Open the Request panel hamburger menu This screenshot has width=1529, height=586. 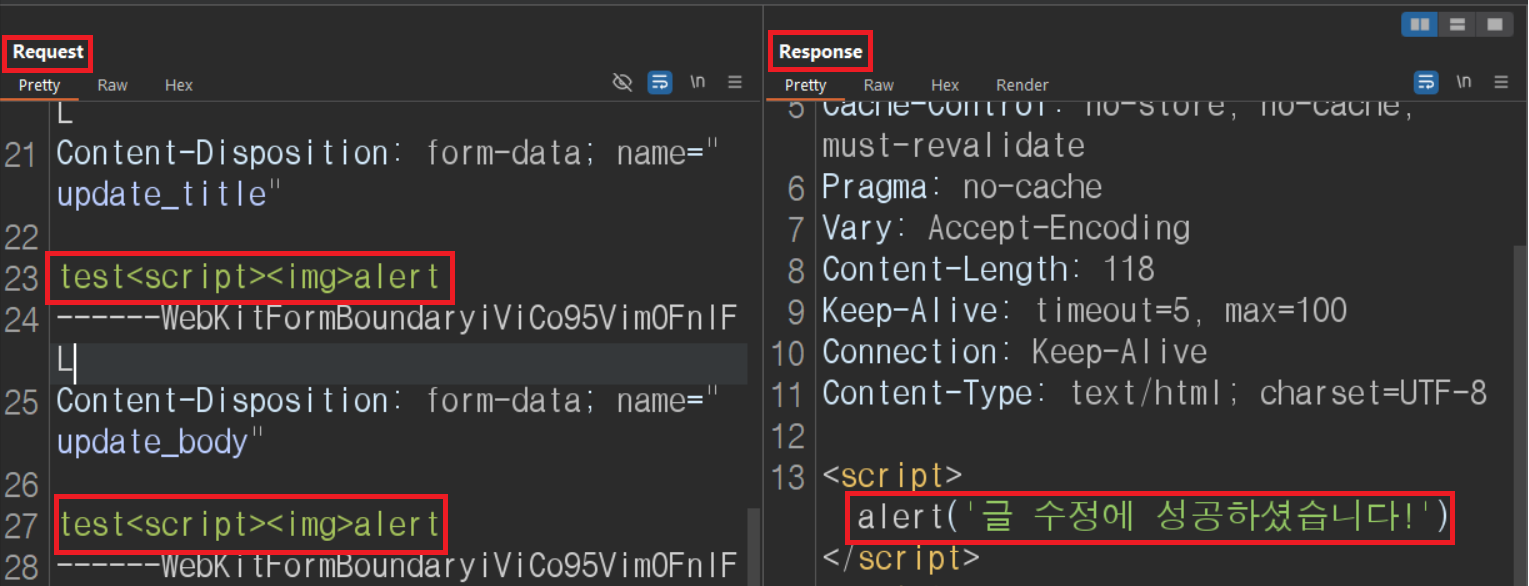pos(735,82)
